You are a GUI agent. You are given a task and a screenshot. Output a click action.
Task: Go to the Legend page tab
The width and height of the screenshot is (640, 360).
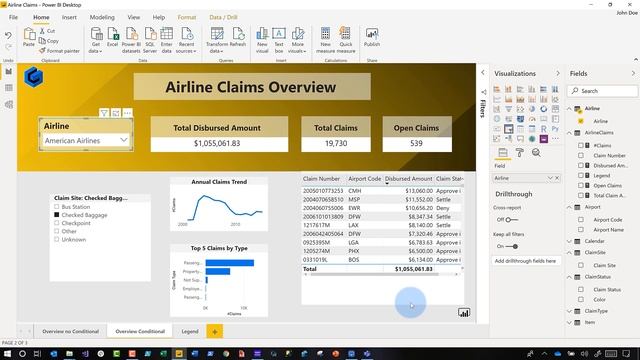pyautogui.click(x=190, y=331)
